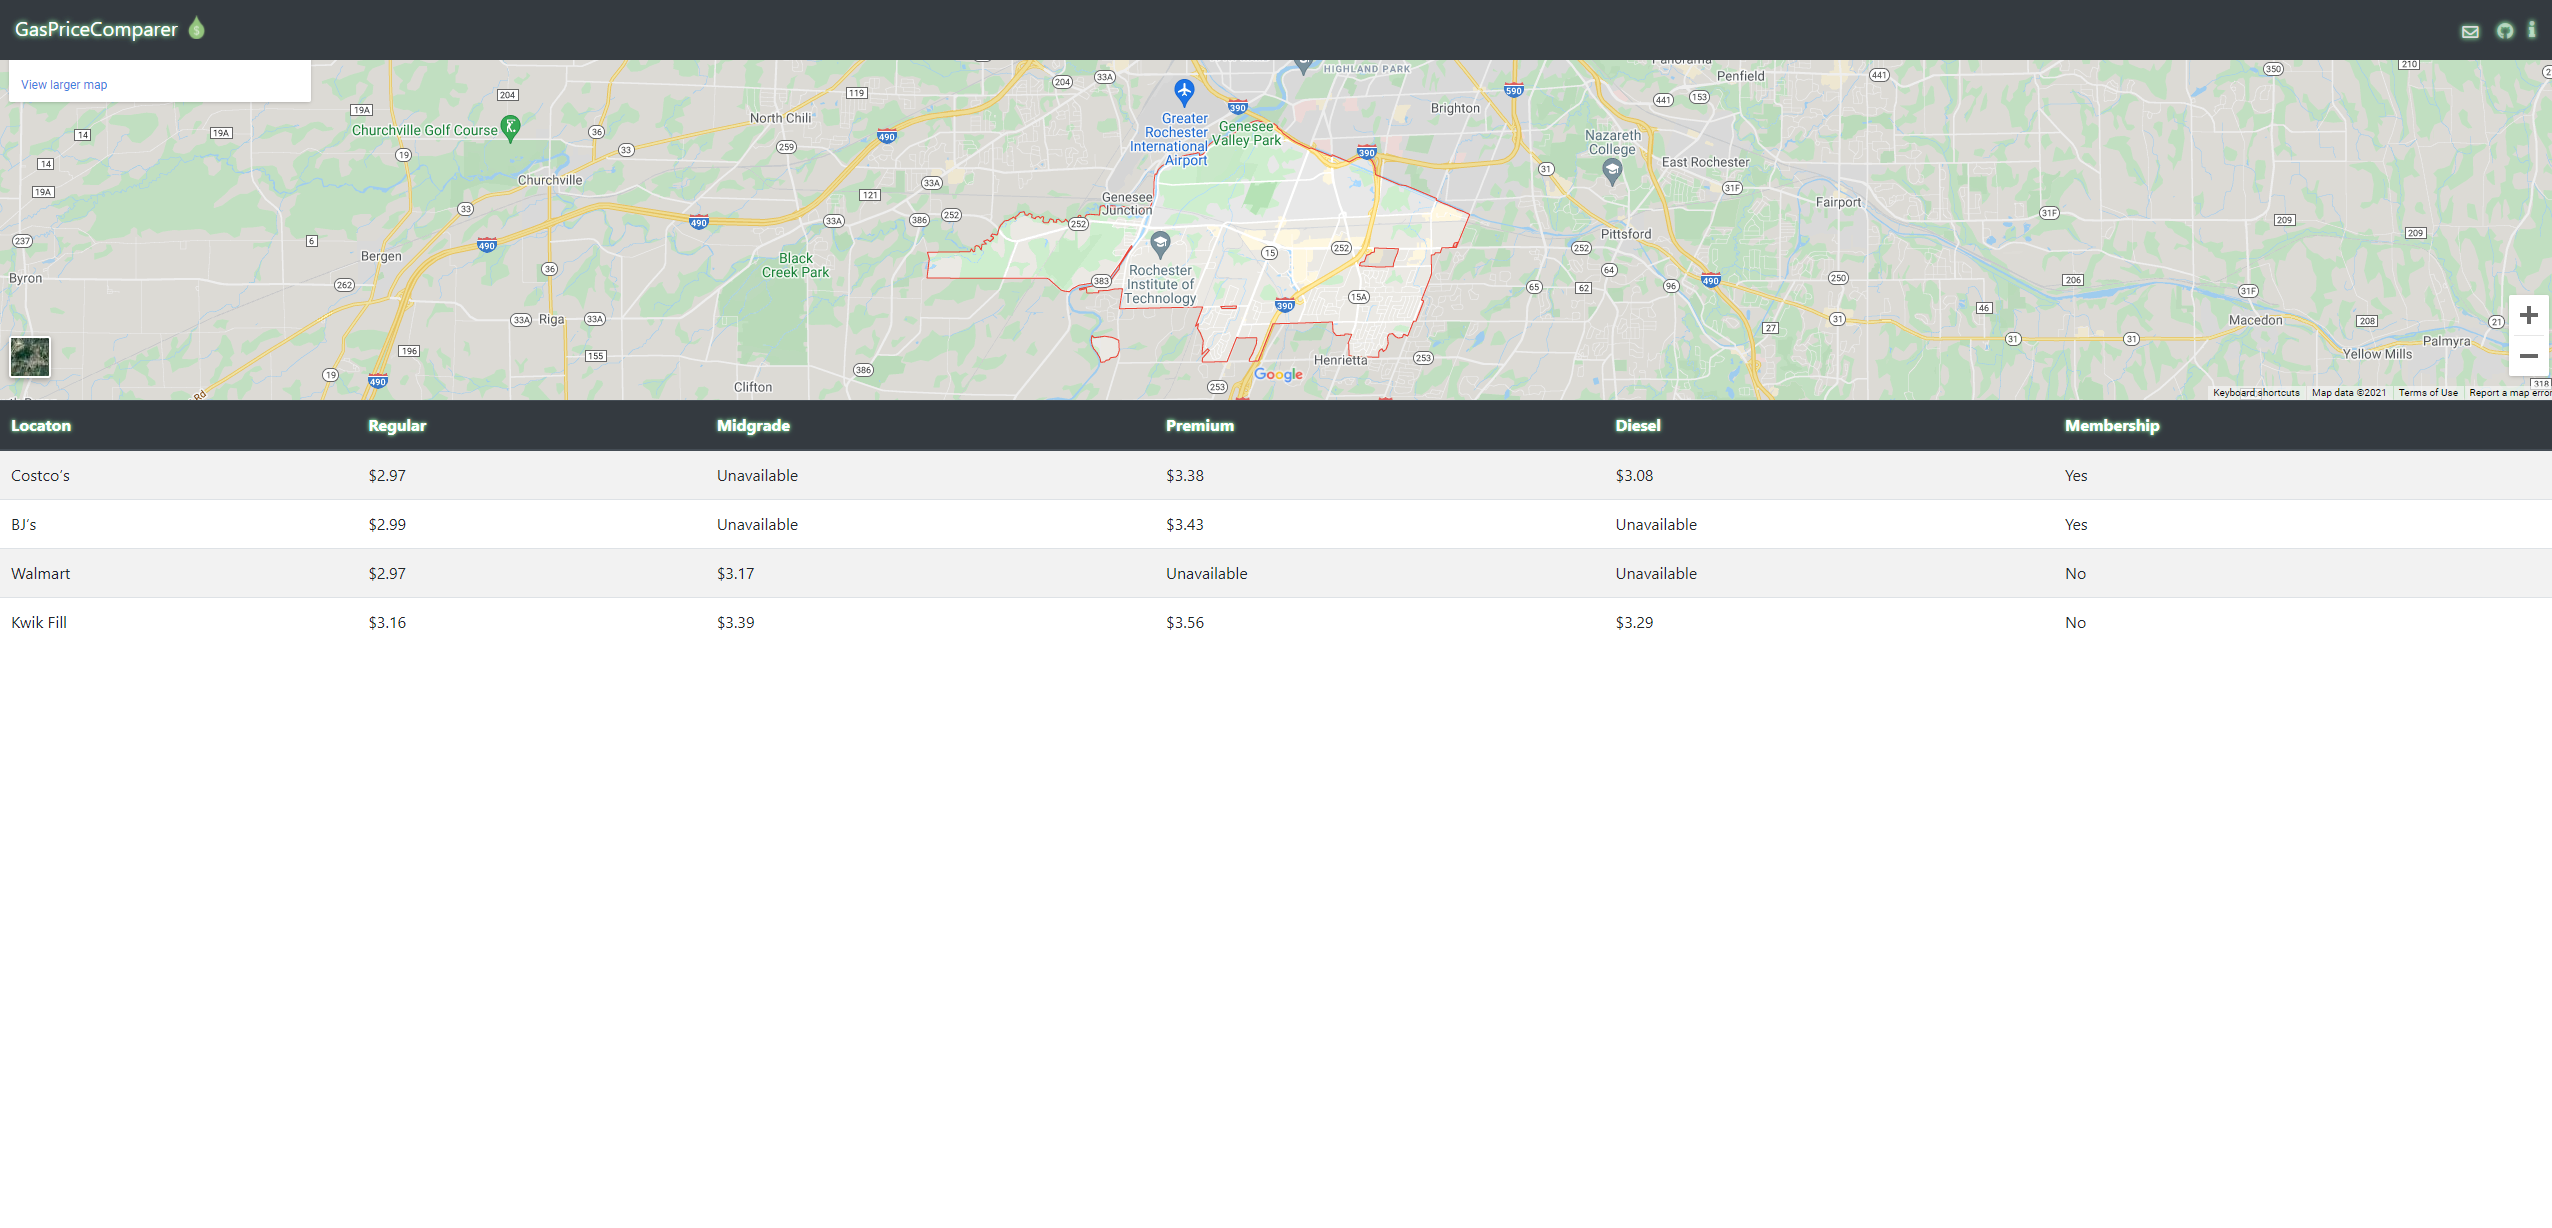2552x1228 pixels.
Task: Click Report a map error link
Action: coord(2508,393)
